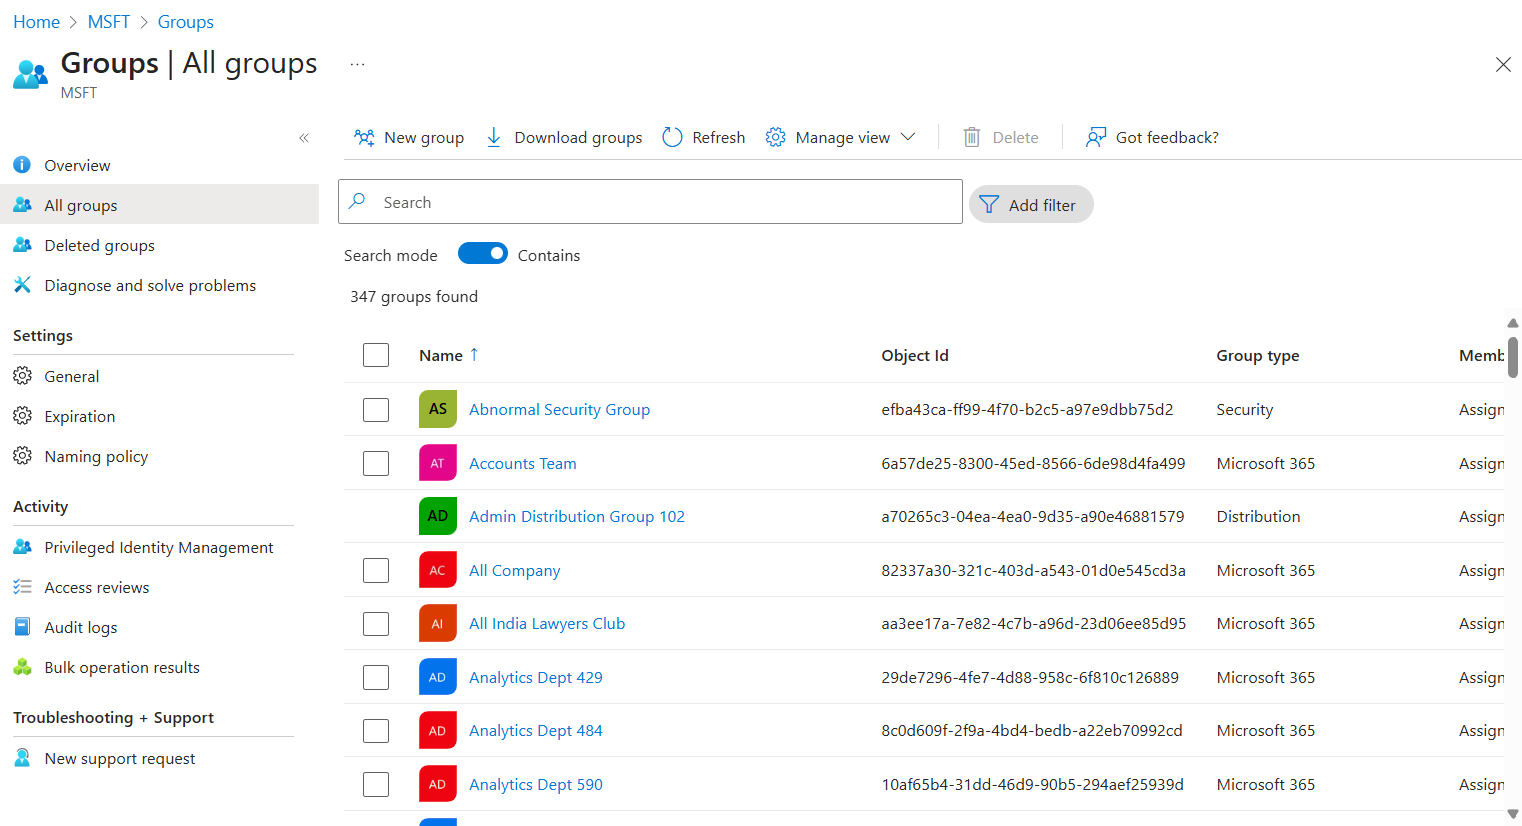Screen dimensions: 1522x826
Task: Collapse the sidebar with double chevron
Action: click(304, 138)
